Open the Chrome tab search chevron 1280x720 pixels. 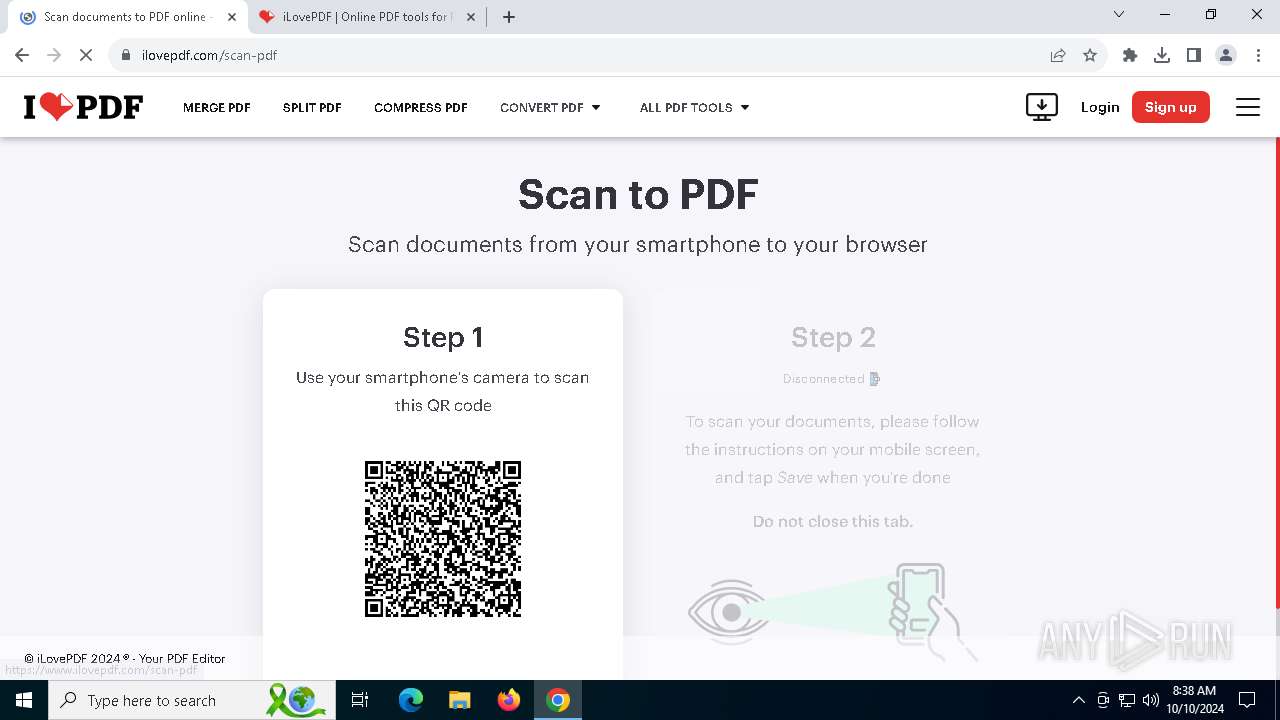(x=1119, y=15)
